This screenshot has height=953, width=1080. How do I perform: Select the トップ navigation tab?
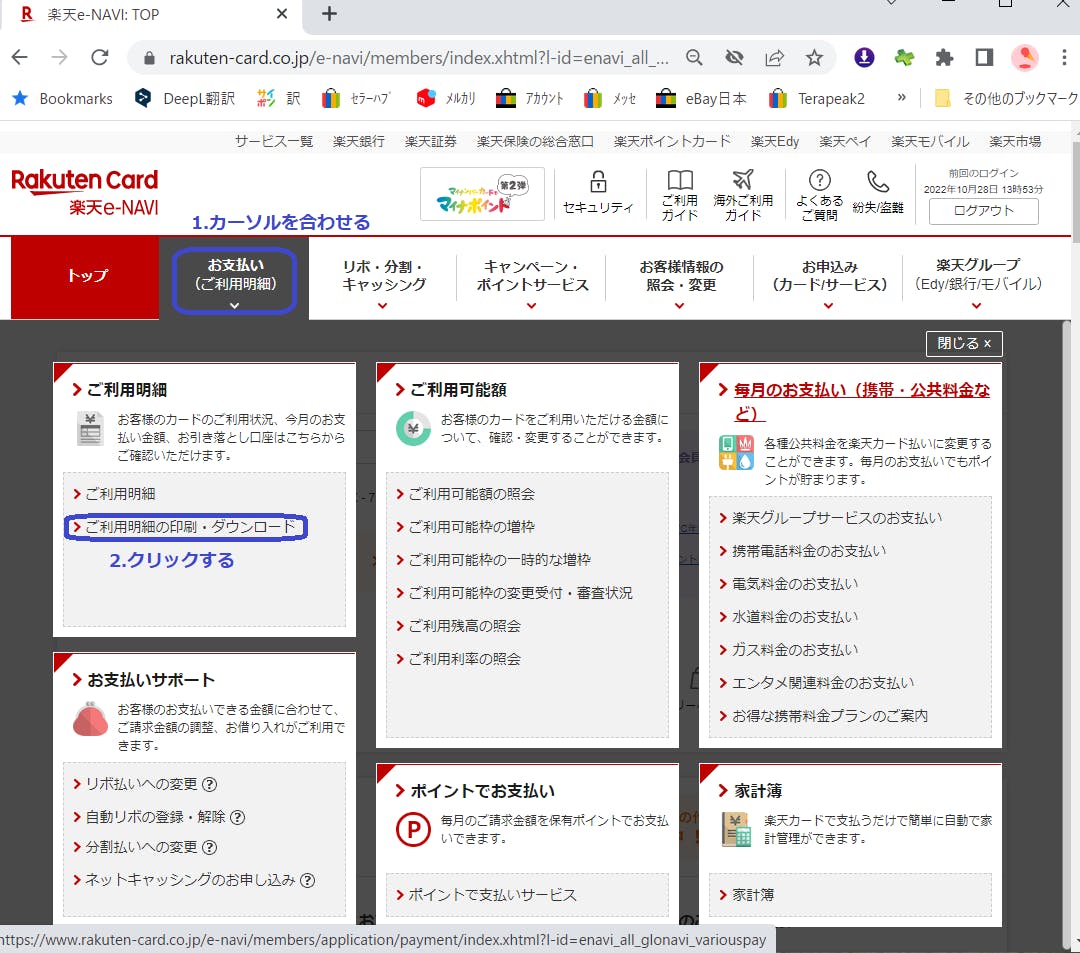85,277
